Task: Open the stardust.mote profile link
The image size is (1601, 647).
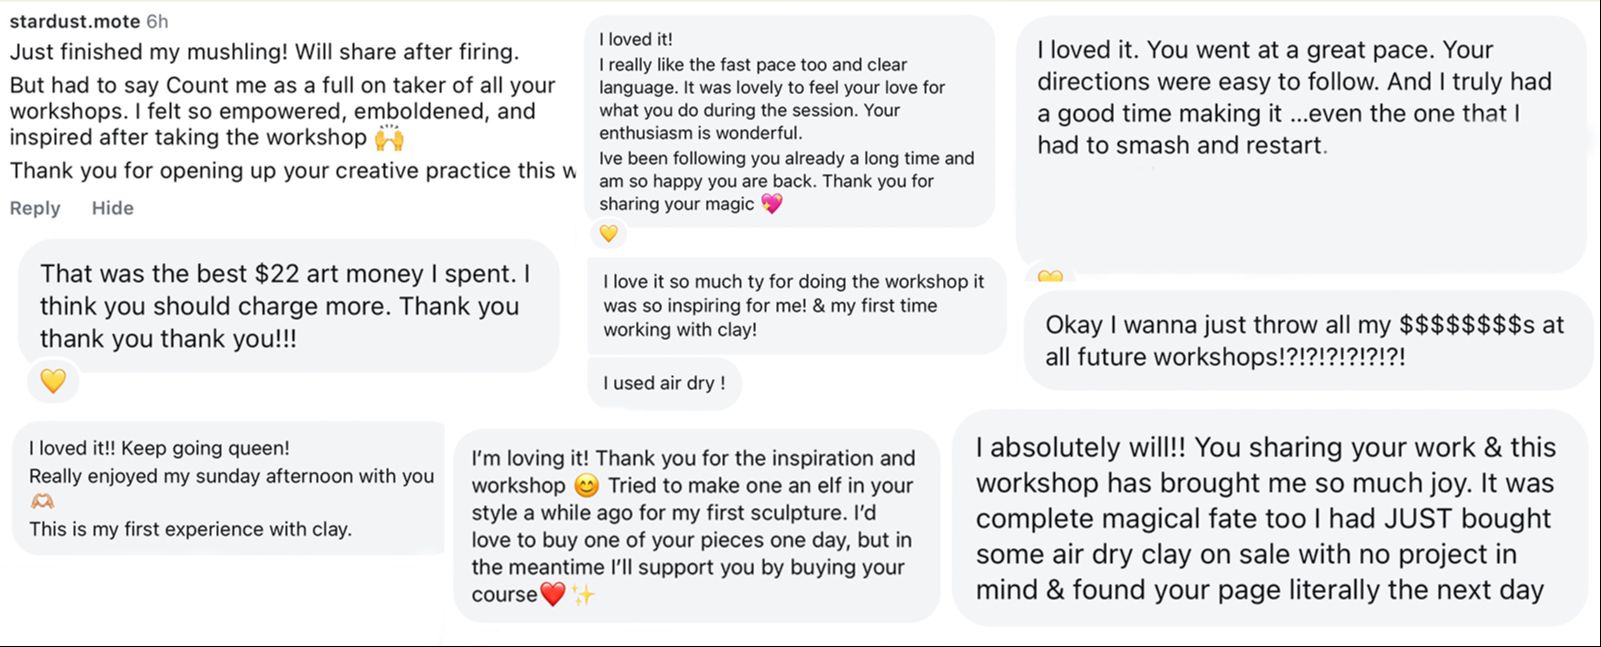Action: 74,21
